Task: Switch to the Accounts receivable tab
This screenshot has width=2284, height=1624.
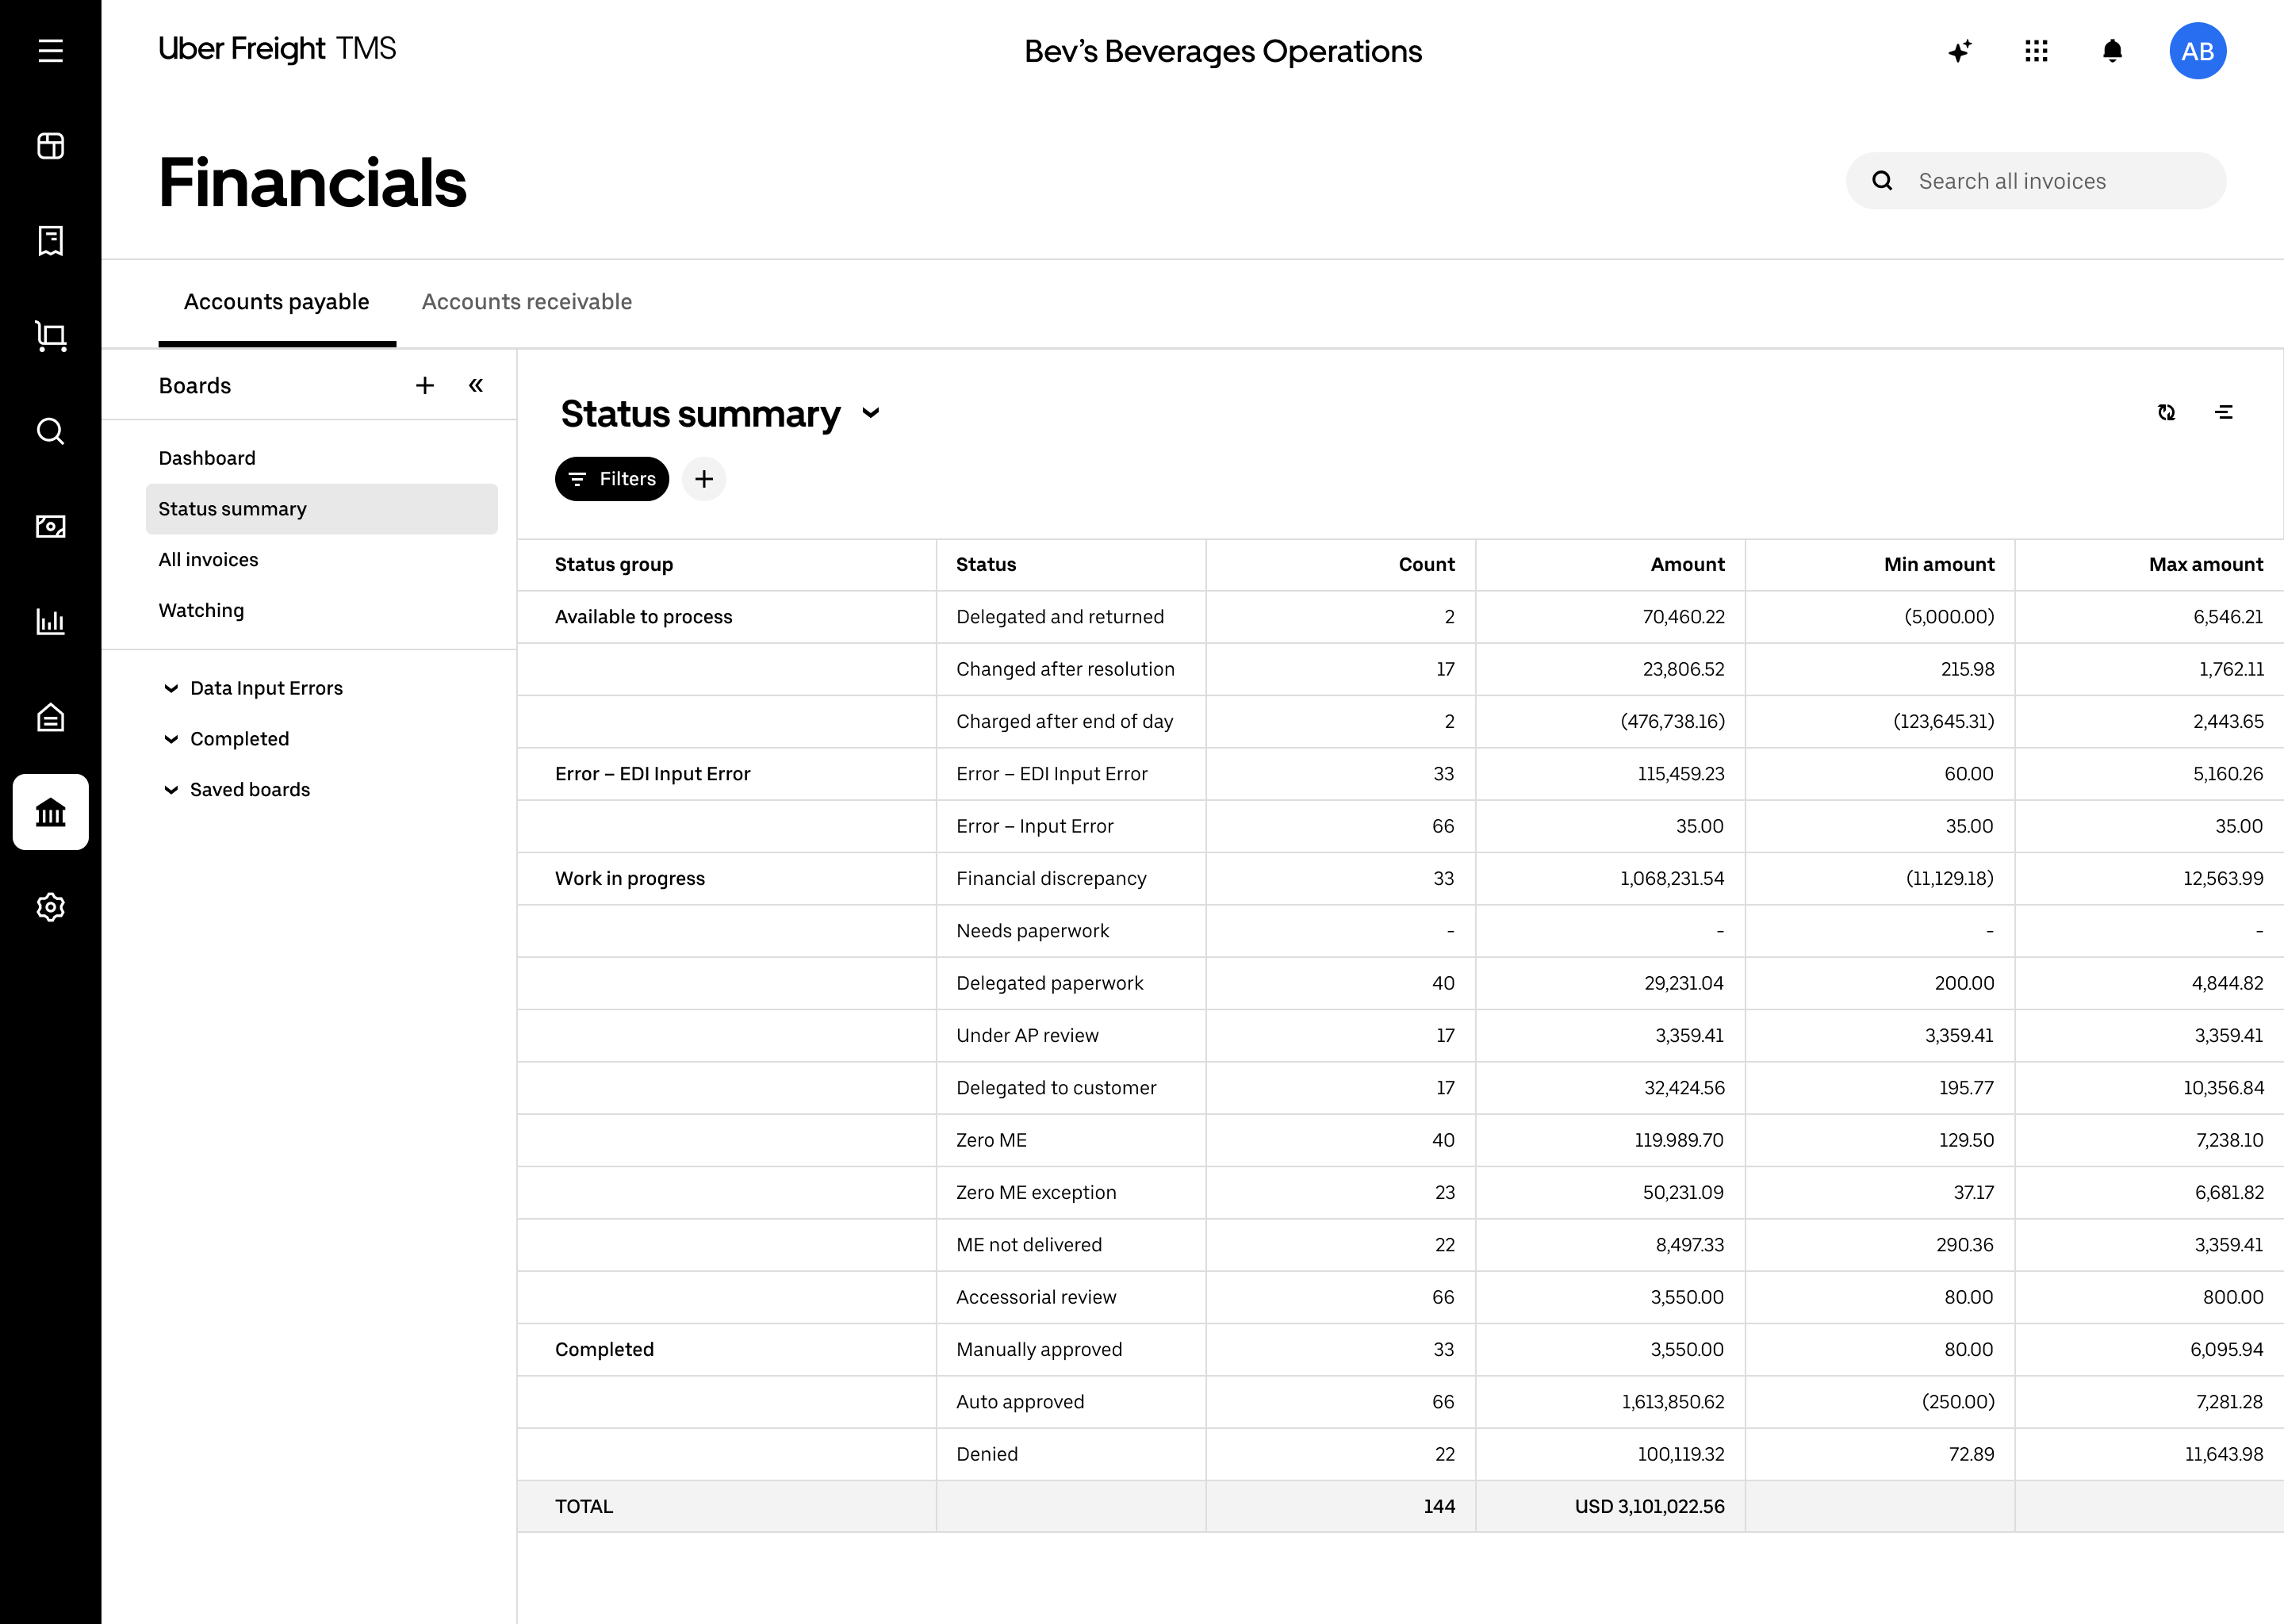Action: click(527, 302)
